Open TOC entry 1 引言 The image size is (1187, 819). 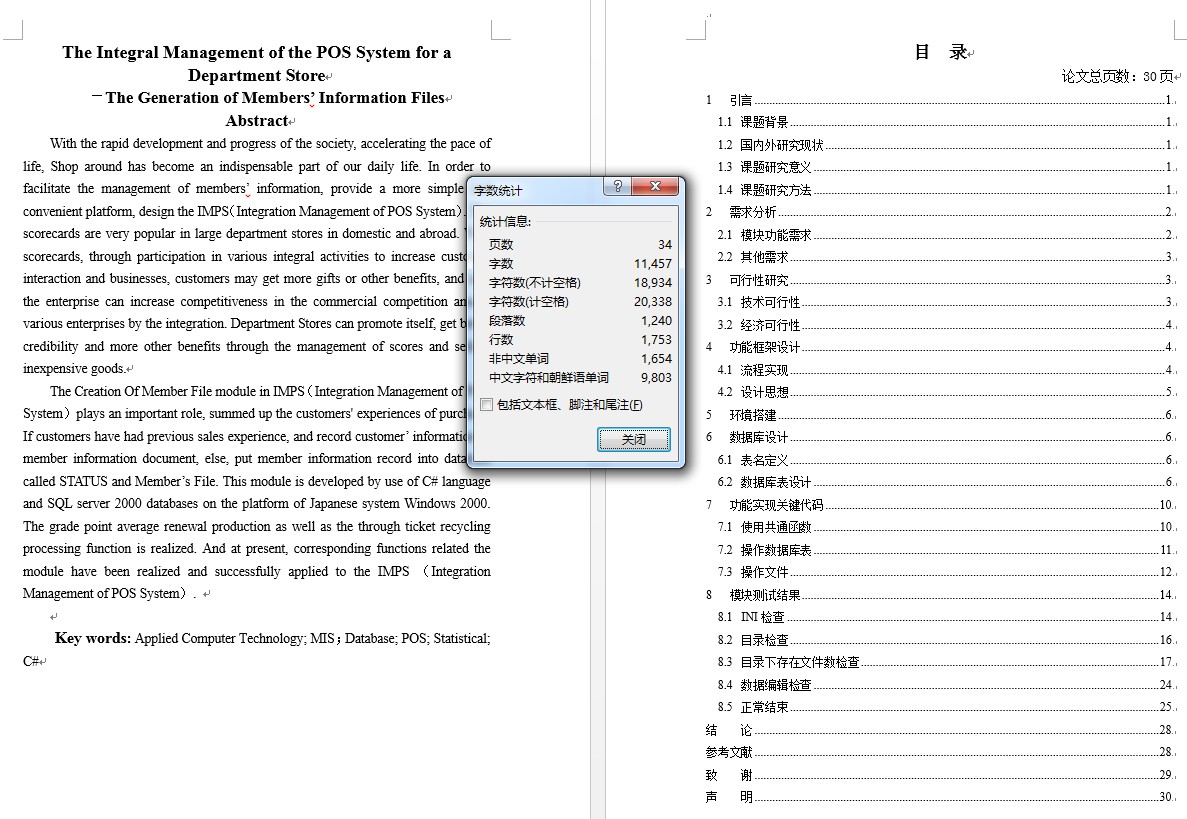939,100
